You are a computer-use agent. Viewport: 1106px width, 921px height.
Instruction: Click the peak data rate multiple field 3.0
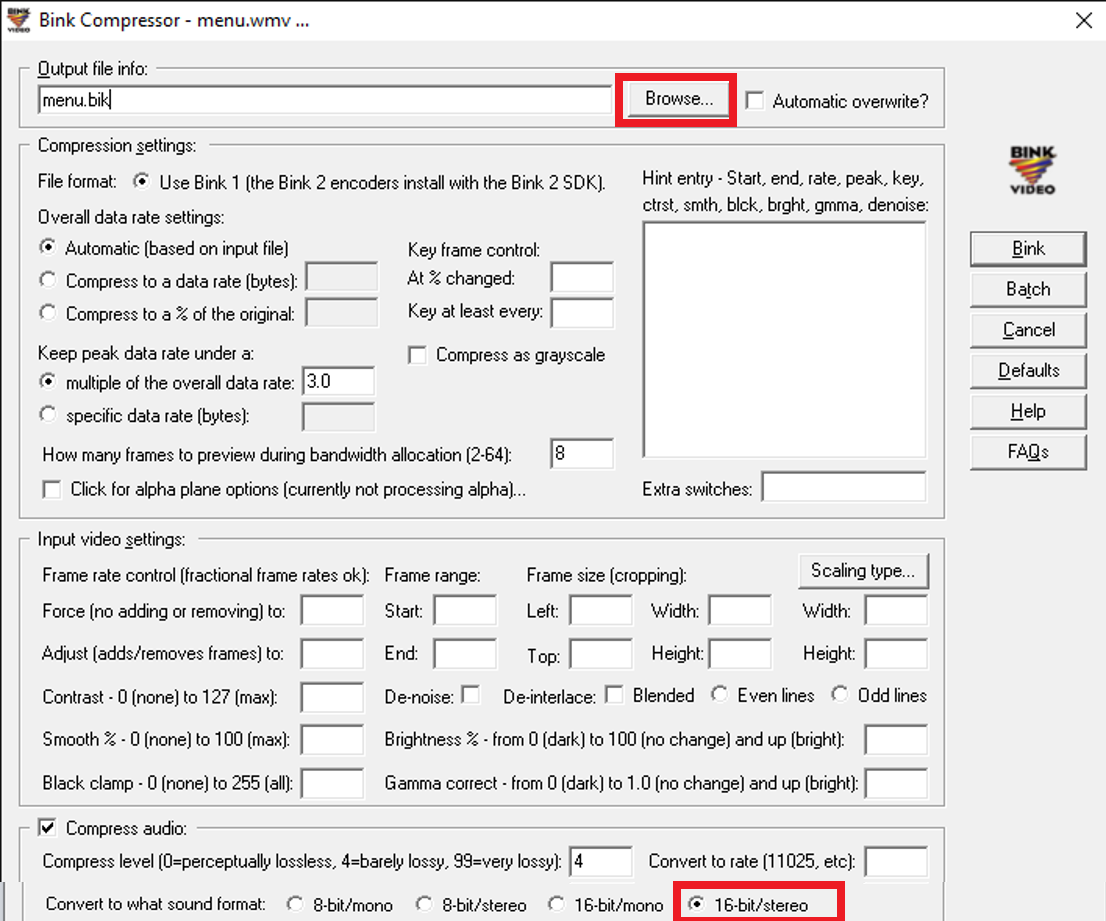(338, 382)
